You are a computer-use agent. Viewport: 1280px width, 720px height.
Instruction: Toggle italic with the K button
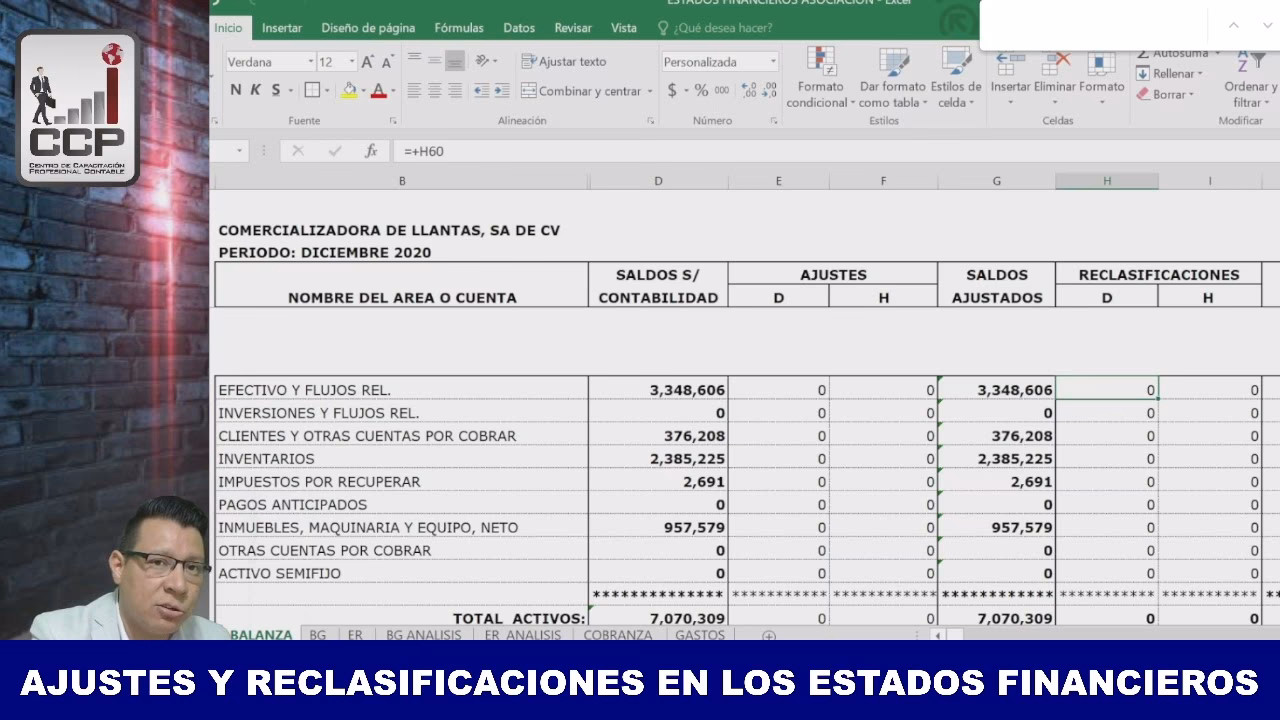(x=257, y=88)
